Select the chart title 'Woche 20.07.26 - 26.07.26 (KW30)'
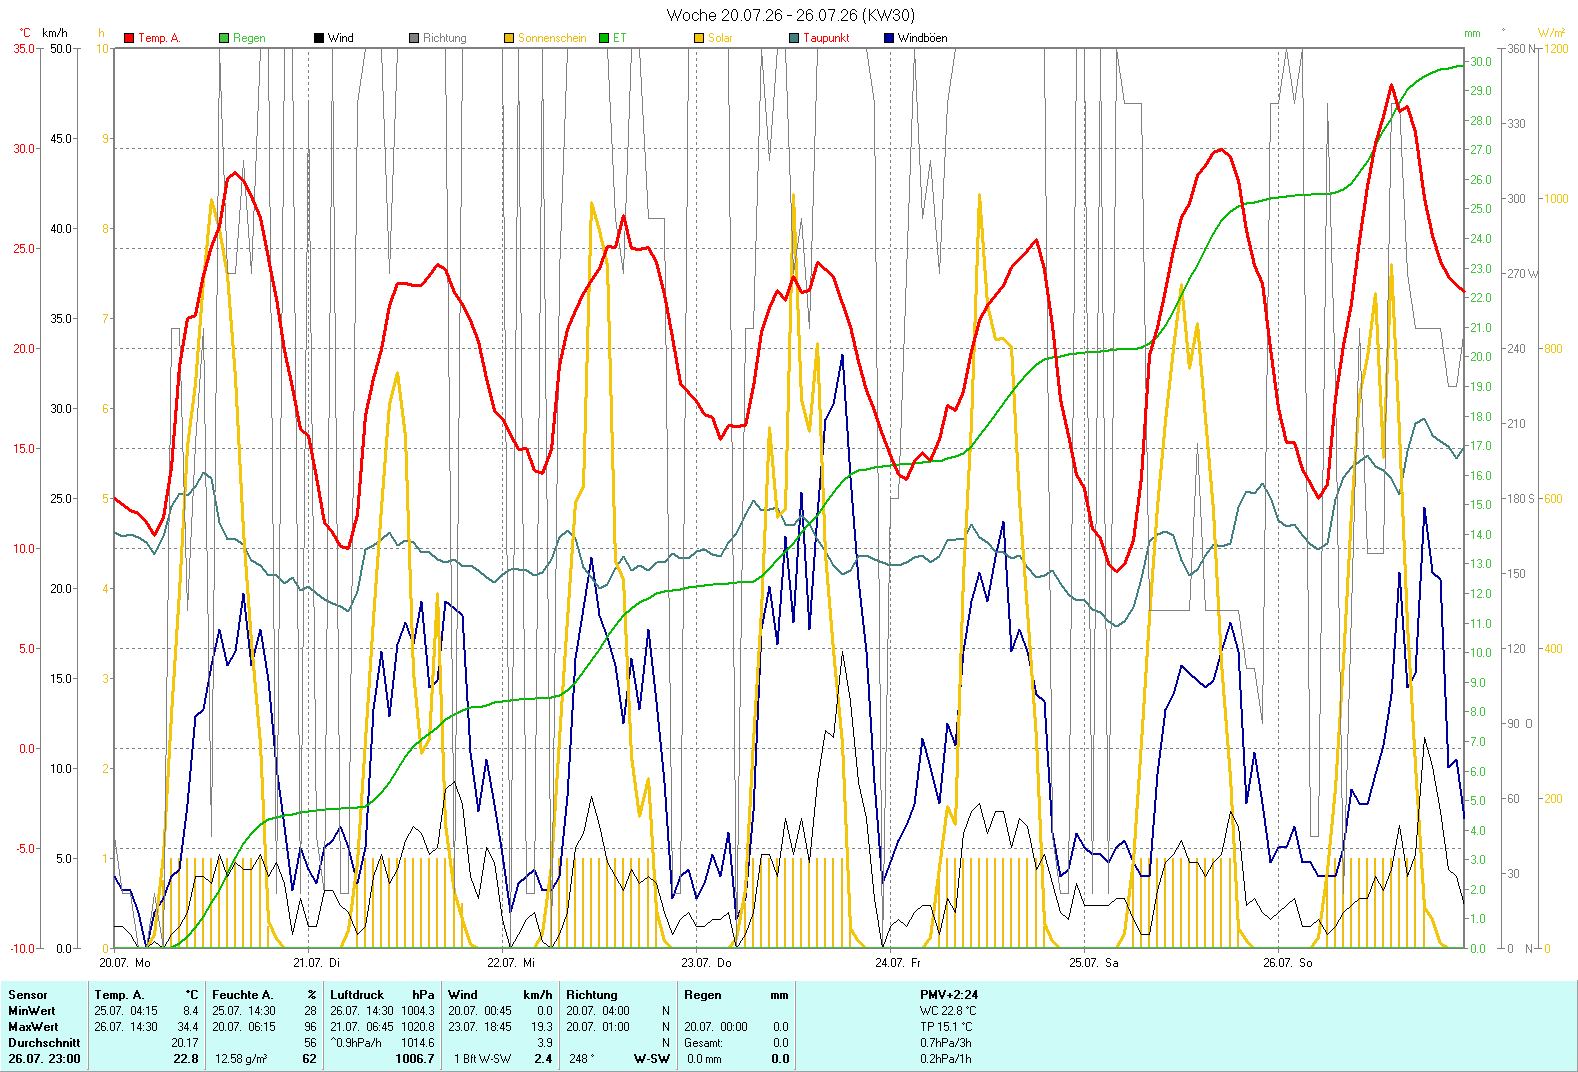Screen dimensions: 1578x1072 coord(790,15)
